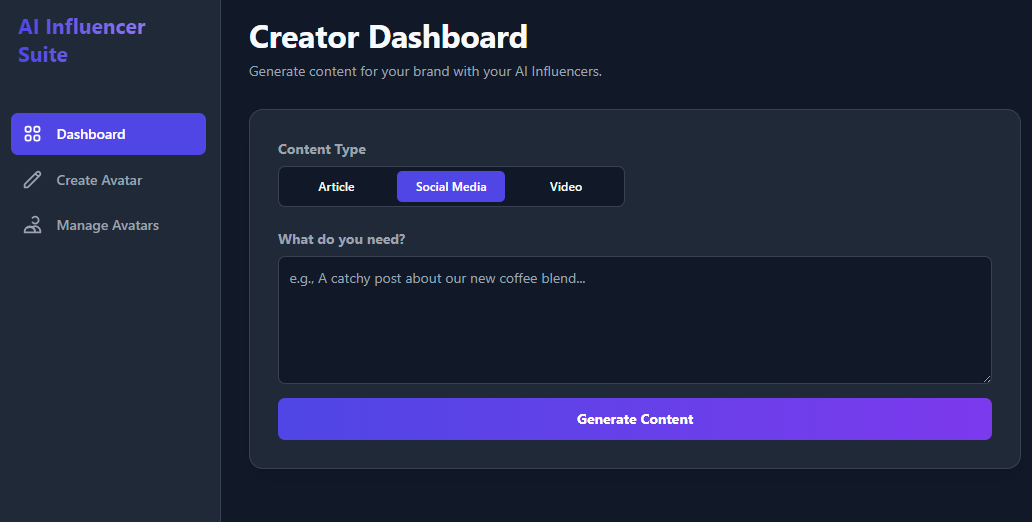This screenshot has width=1032, height=522.
Task: Click the Create Avatar pencil icon
Action: (x=32, y=180)
